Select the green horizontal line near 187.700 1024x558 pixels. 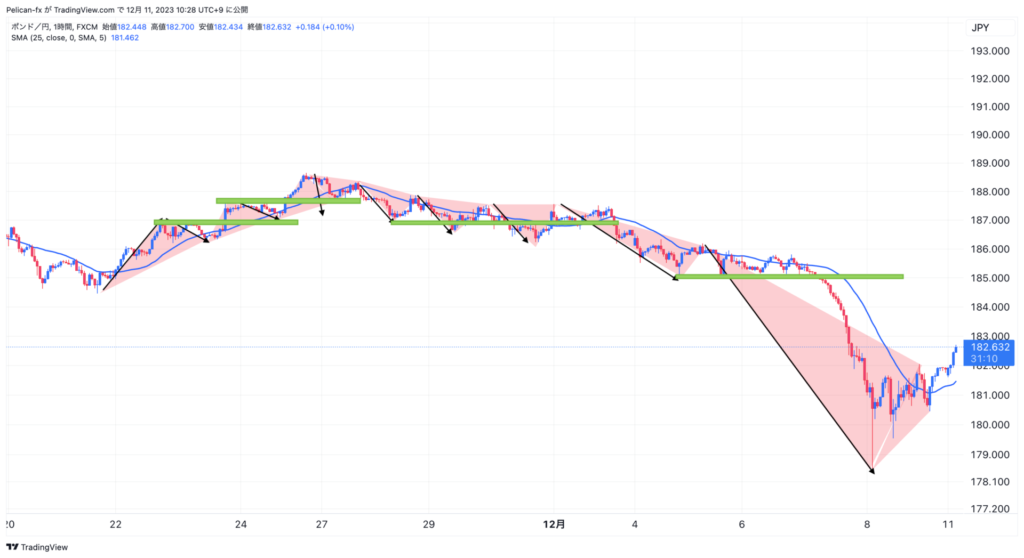coord(288,201)
